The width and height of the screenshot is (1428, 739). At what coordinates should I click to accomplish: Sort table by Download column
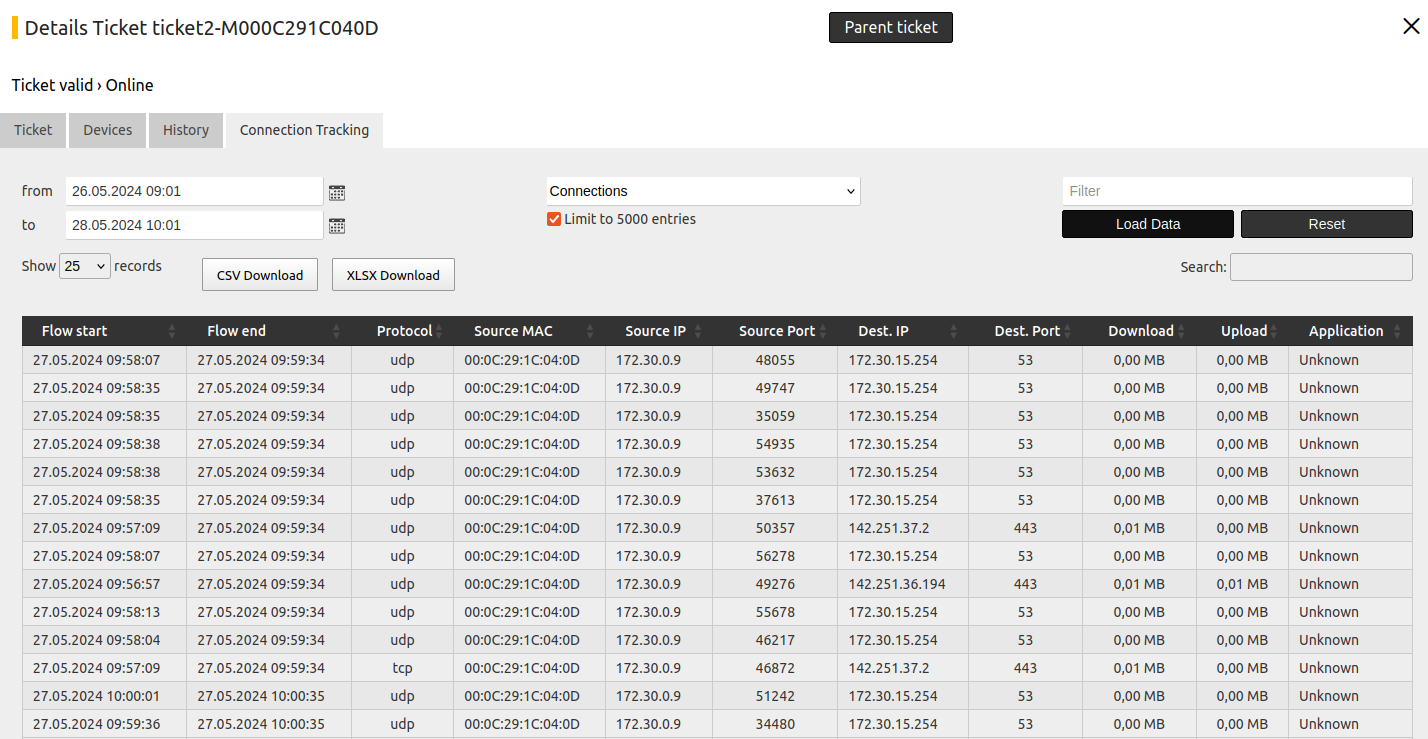coord(1139,331)
